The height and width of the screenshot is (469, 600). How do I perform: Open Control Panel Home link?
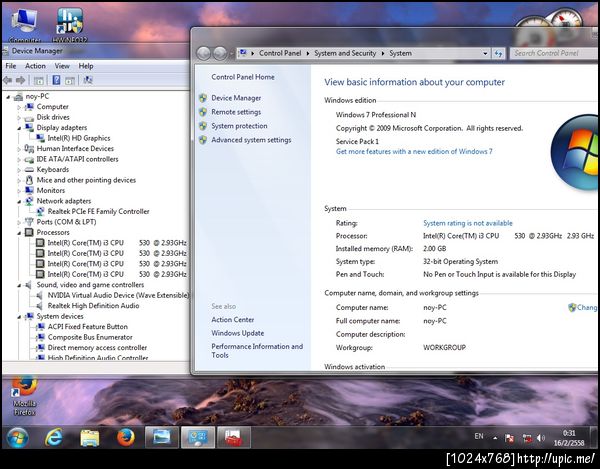243,77
